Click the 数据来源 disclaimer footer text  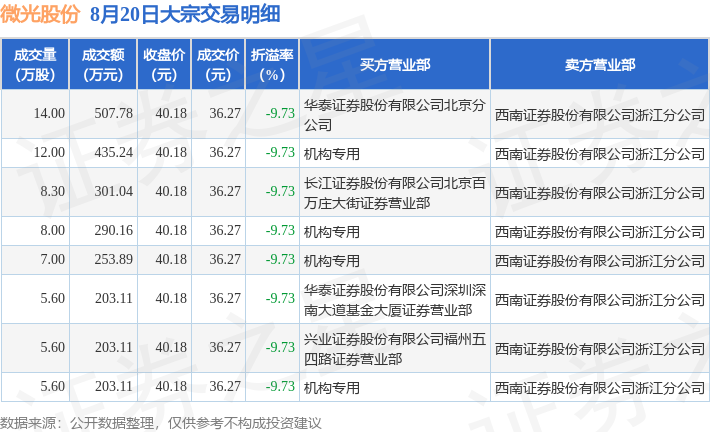click(161, 423)
